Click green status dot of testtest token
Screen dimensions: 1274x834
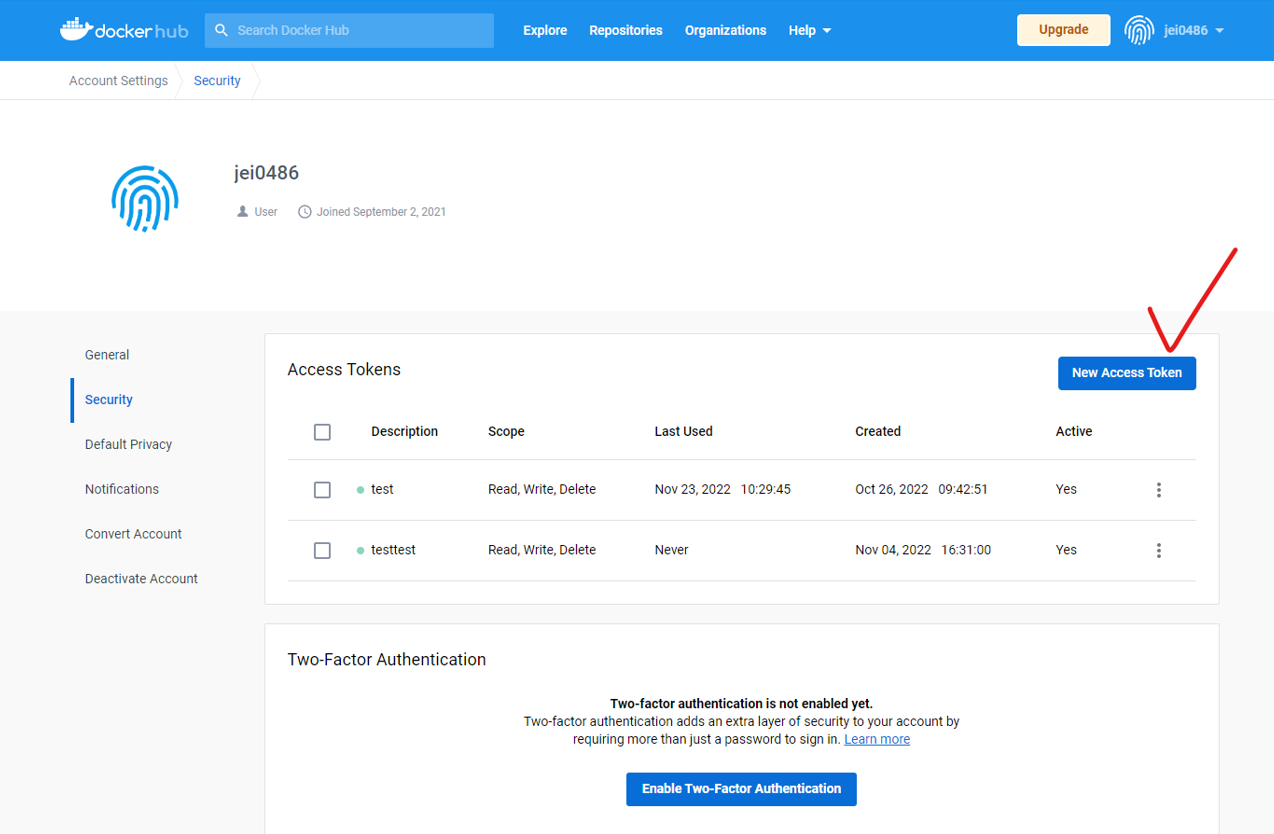(x=360, y=550)
